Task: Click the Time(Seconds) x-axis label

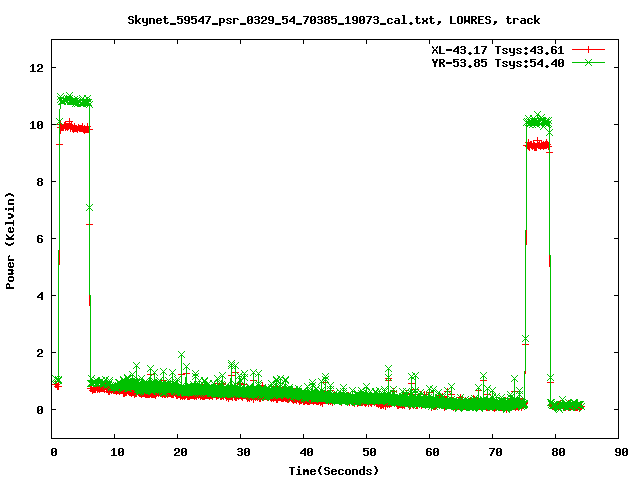Action: click(x=334, y=471)
